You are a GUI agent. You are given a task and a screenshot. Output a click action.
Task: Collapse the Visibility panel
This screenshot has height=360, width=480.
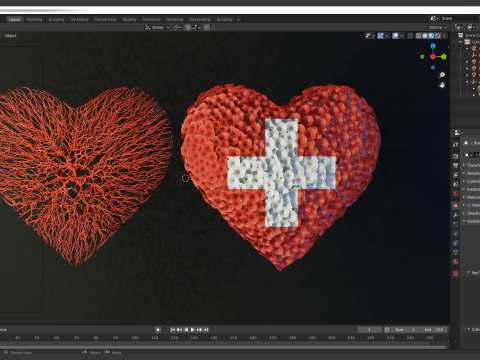click(x=464, y=221)
